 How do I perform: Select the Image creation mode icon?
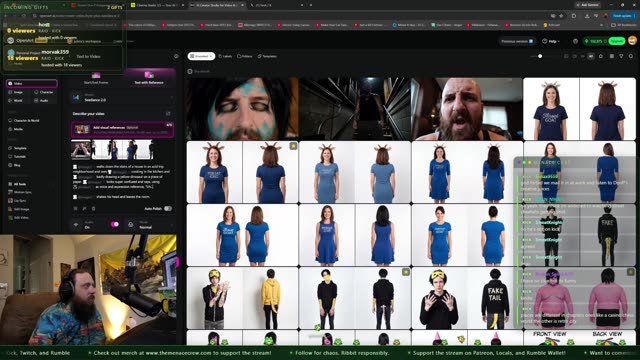point(16,92)
